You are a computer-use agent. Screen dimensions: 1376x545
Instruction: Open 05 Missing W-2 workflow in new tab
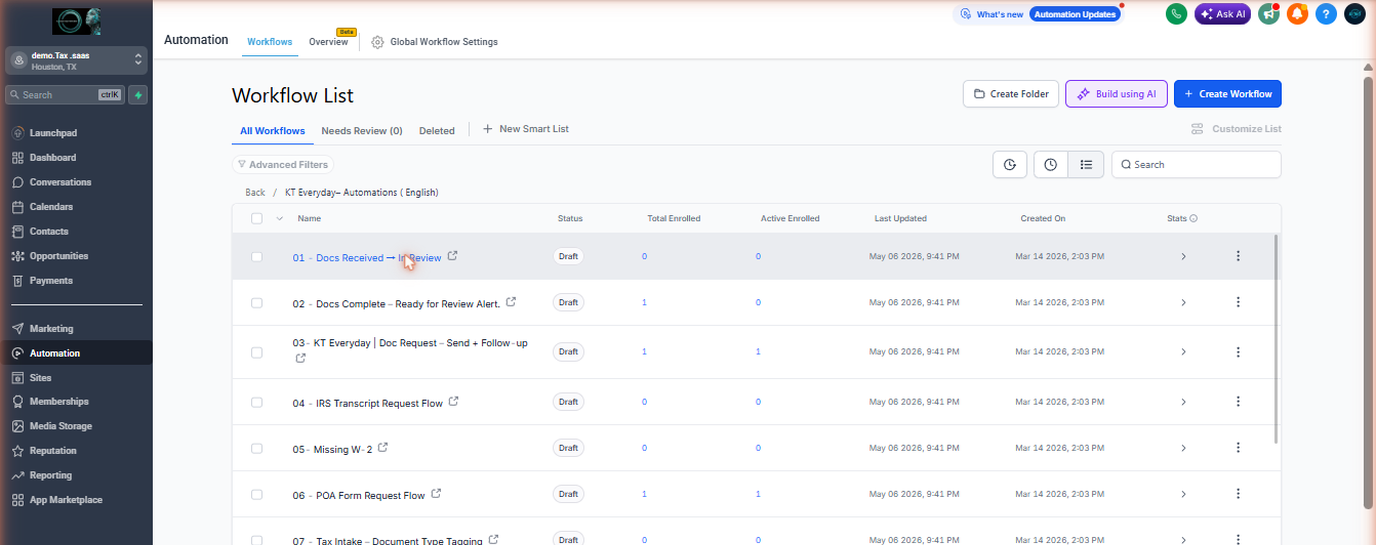tap(383, 448)
